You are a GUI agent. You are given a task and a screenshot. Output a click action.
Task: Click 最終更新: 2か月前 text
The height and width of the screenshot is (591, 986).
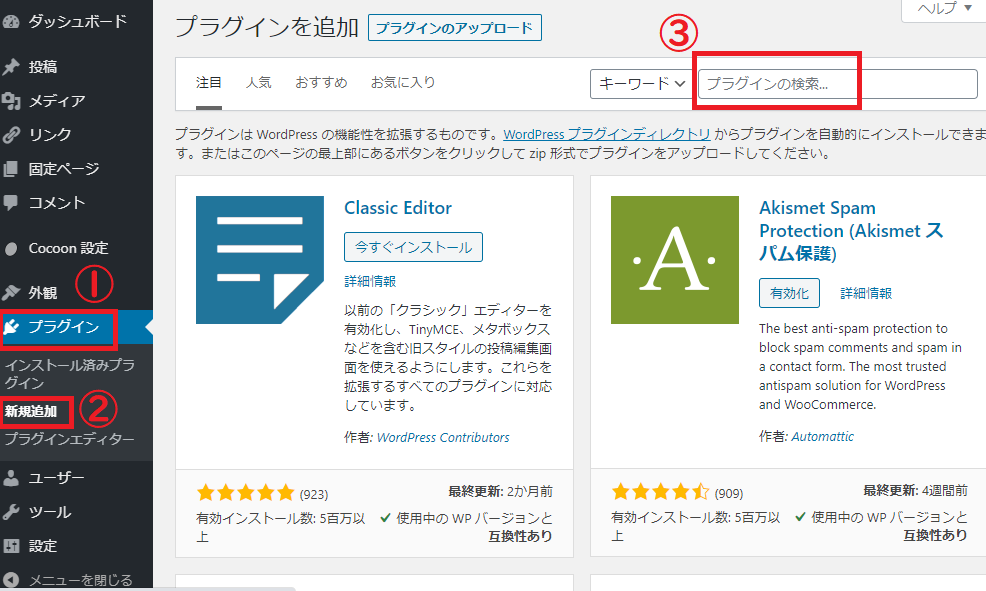pyautogui.click(x=501, y=492)
